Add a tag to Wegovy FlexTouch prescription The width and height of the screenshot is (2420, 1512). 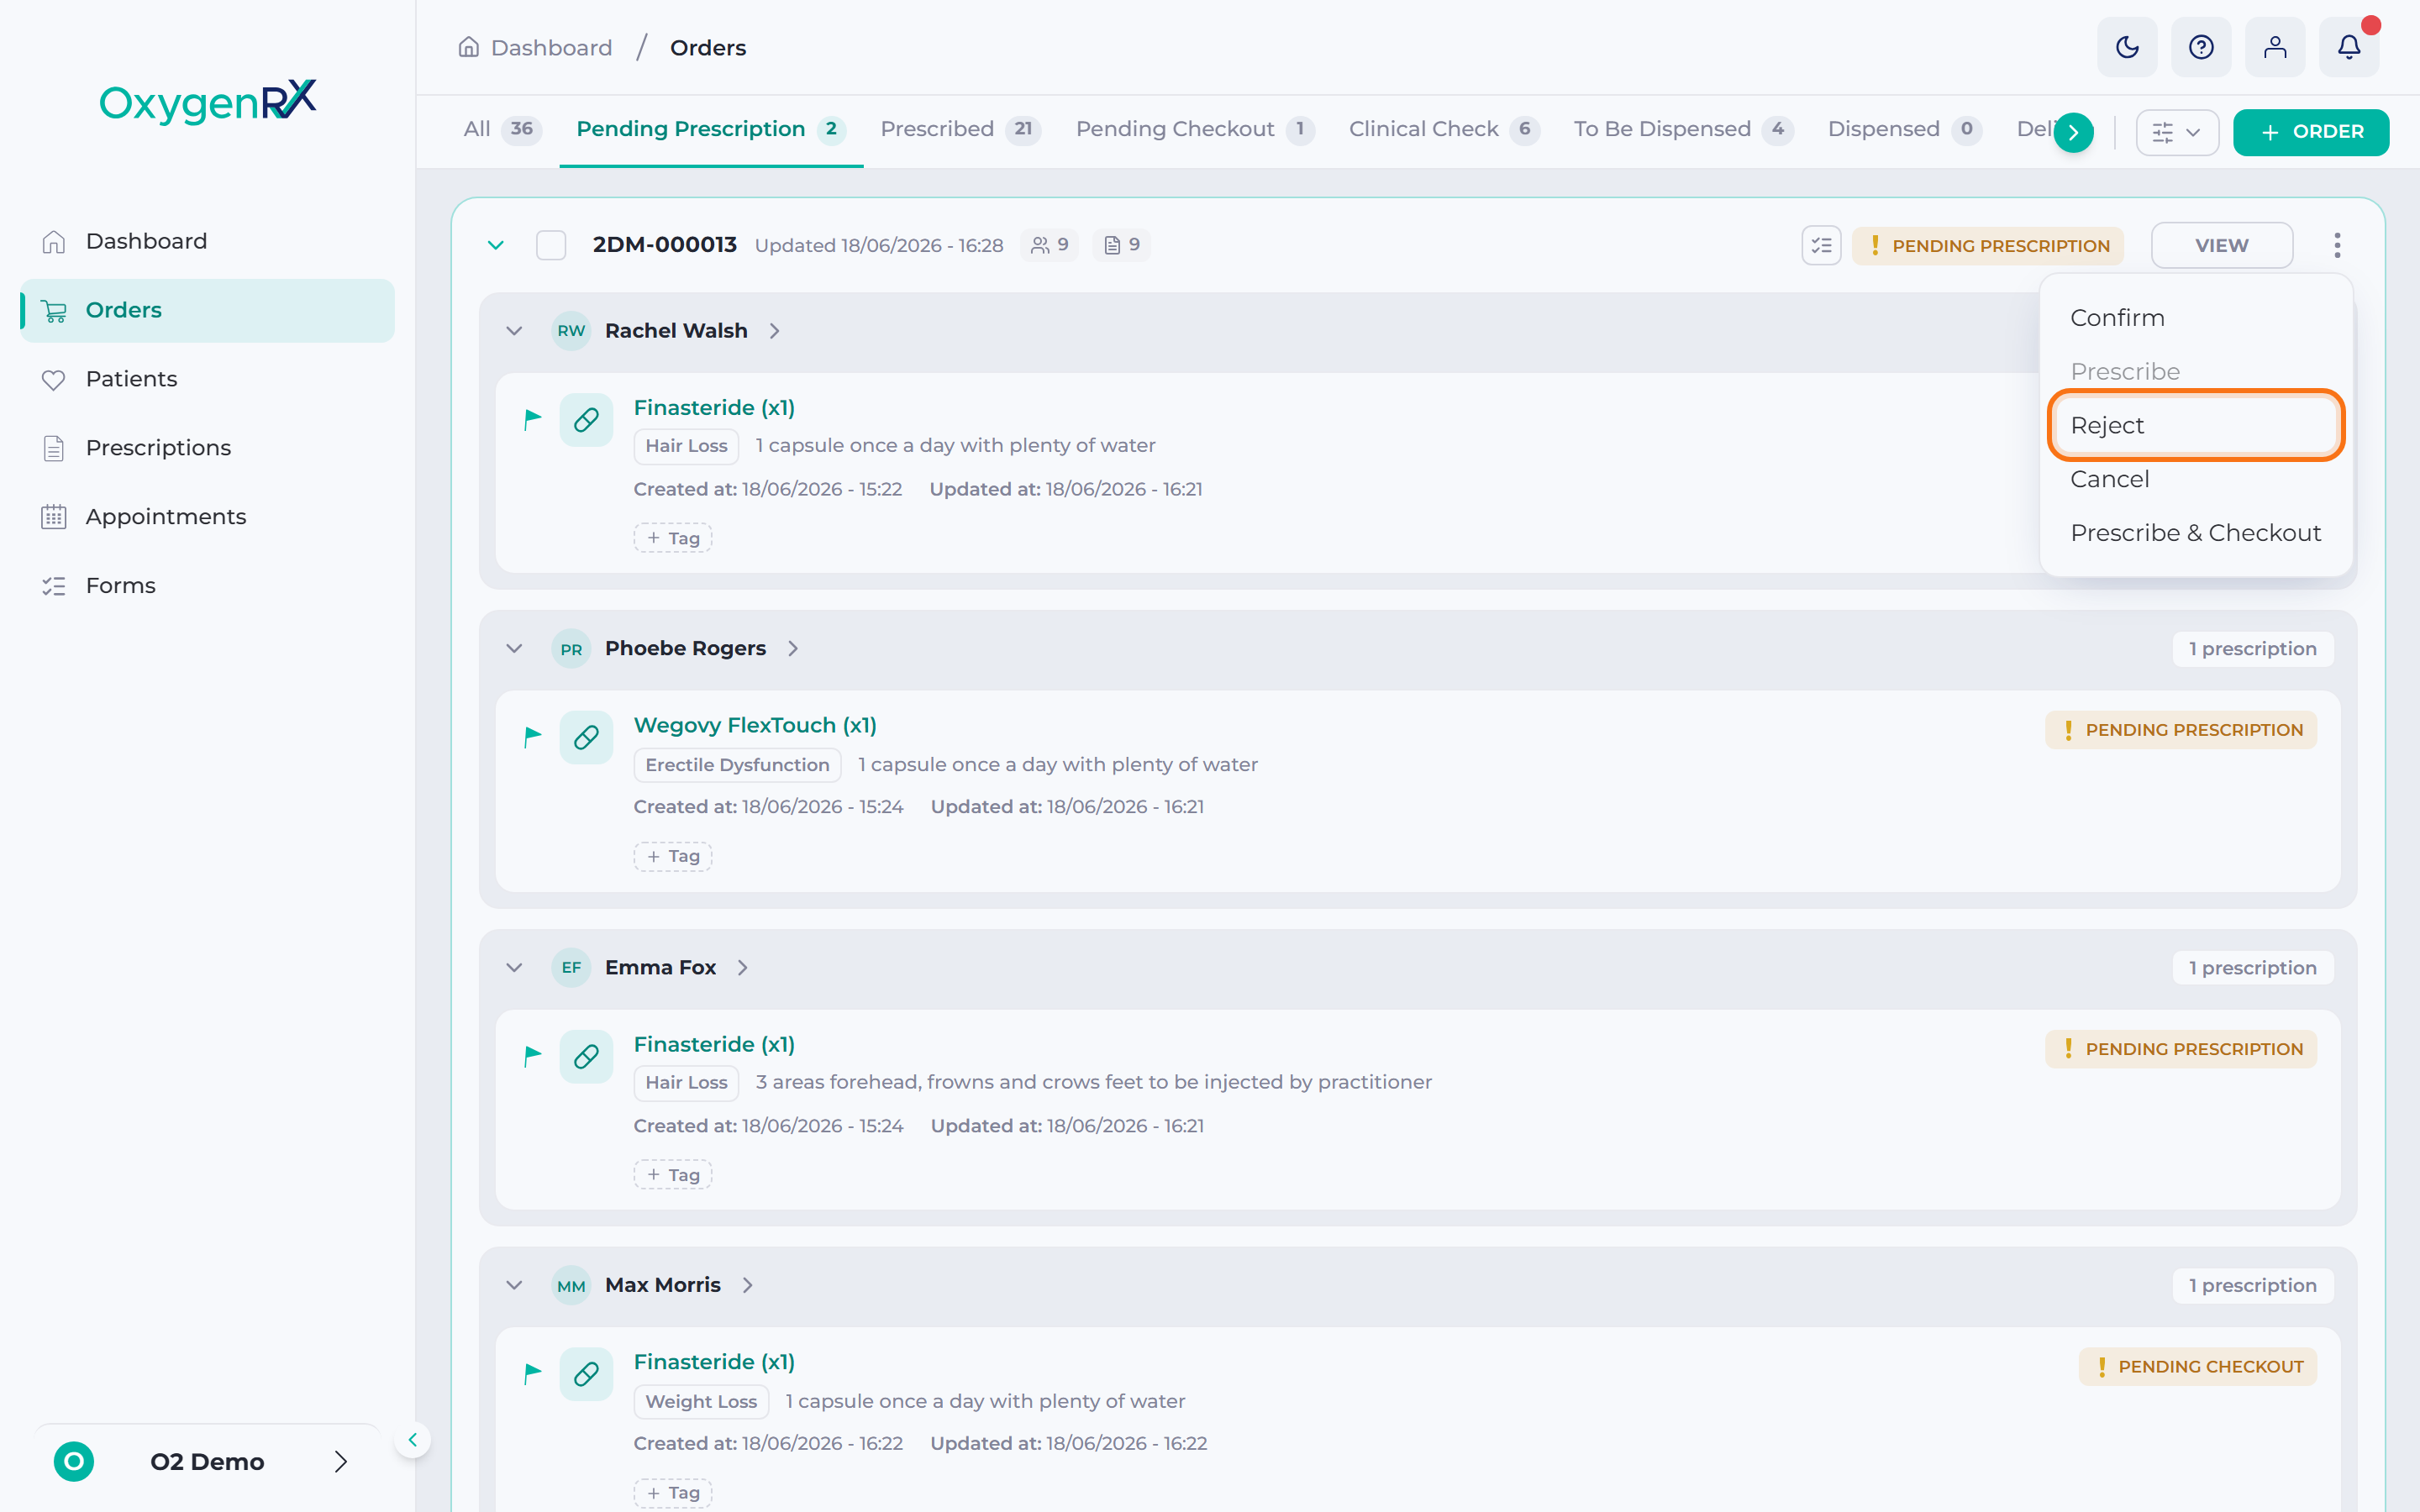click(x=672, y=856)
